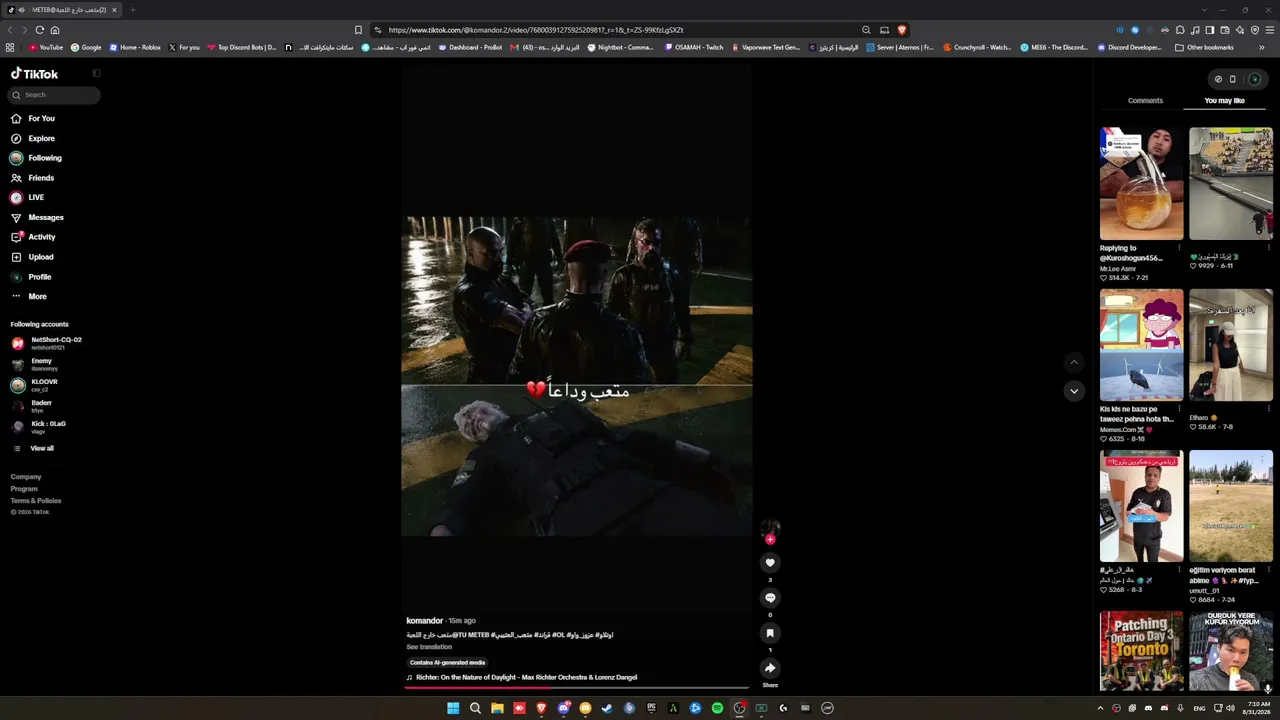Expand bookmarks overflow chevron
The width and height of the screenshot is (1280, 720).
1262,47
